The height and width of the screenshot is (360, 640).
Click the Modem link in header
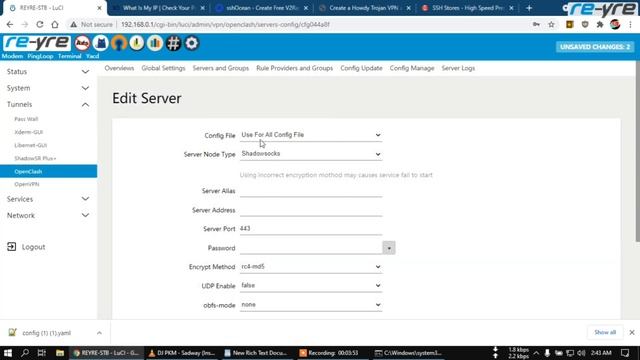(12, 56)
